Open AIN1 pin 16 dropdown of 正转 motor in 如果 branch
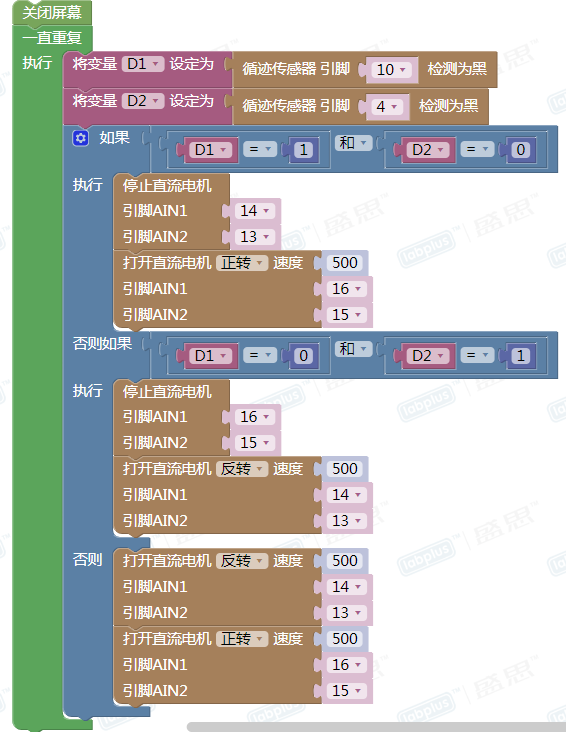The height and width of the screenshot is (732, 566). [347, 289]
